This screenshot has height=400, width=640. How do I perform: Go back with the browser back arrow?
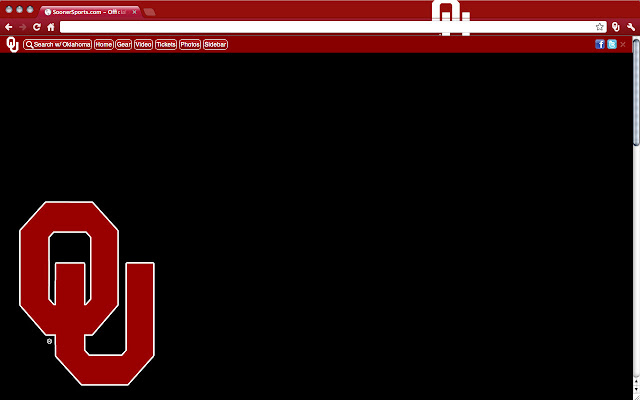[9, 27]
